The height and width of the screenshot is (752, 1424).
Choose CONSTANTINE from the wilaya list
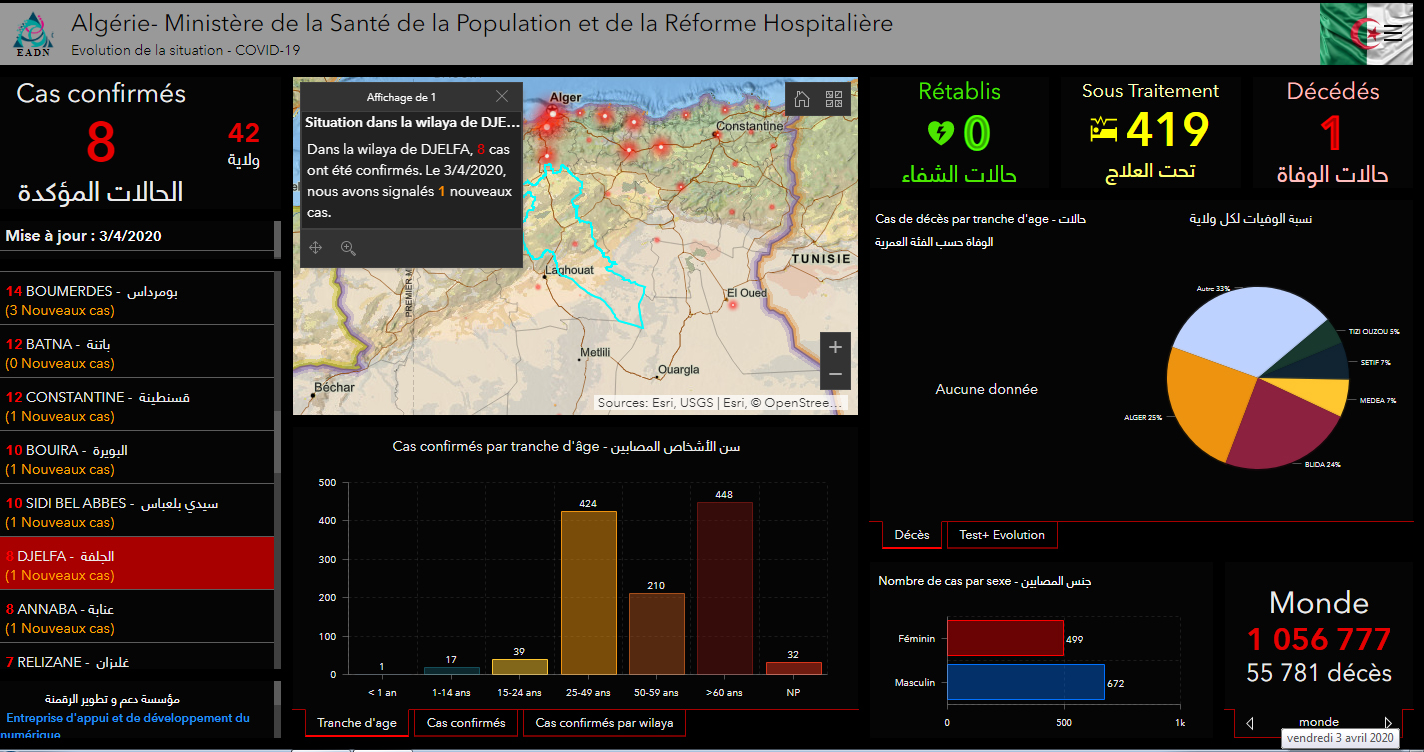137,406
